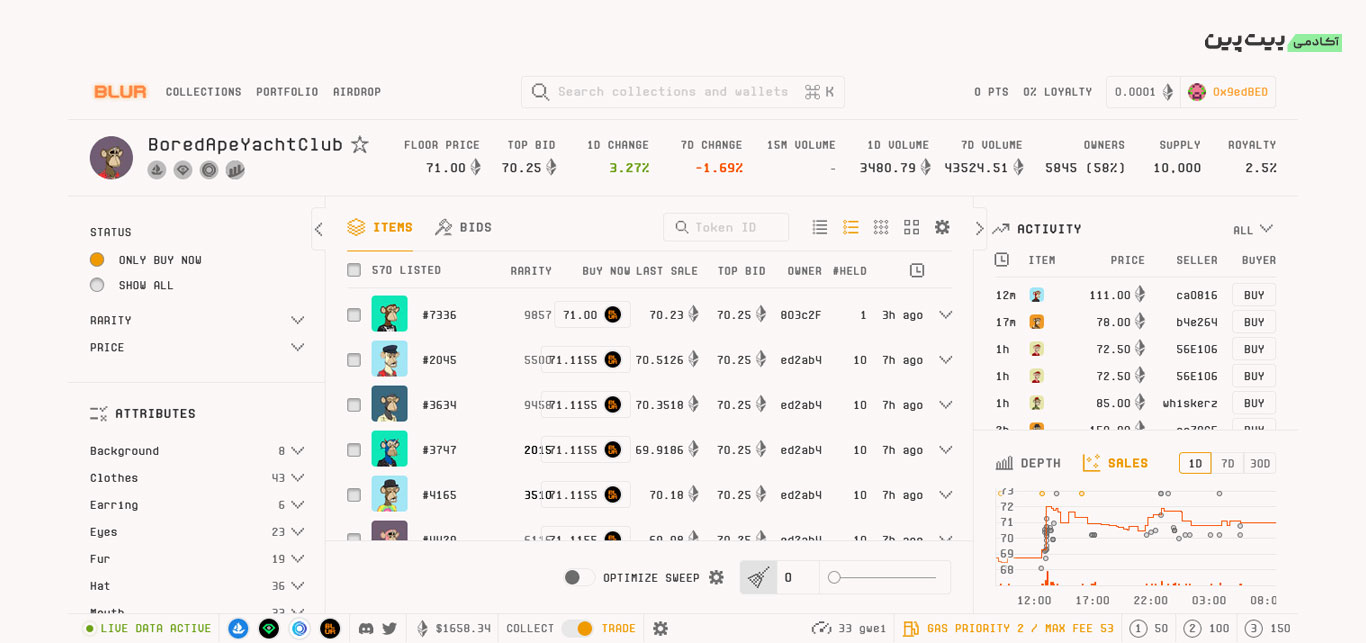Click the gas gauge 33 gwei indicator

[x=849, y=629]
